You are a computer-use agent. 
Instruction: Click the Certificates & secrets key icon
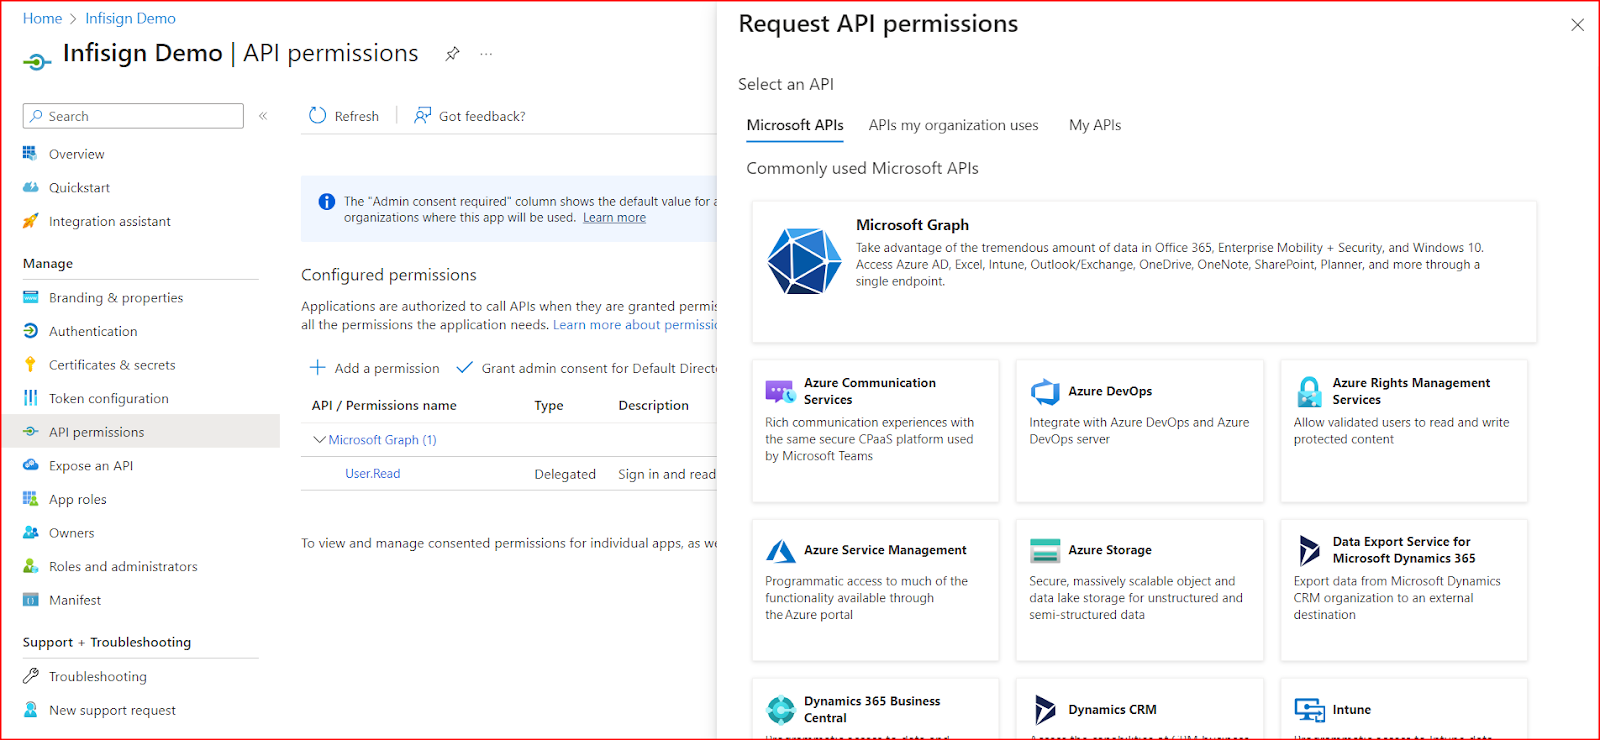coord(30,365)
